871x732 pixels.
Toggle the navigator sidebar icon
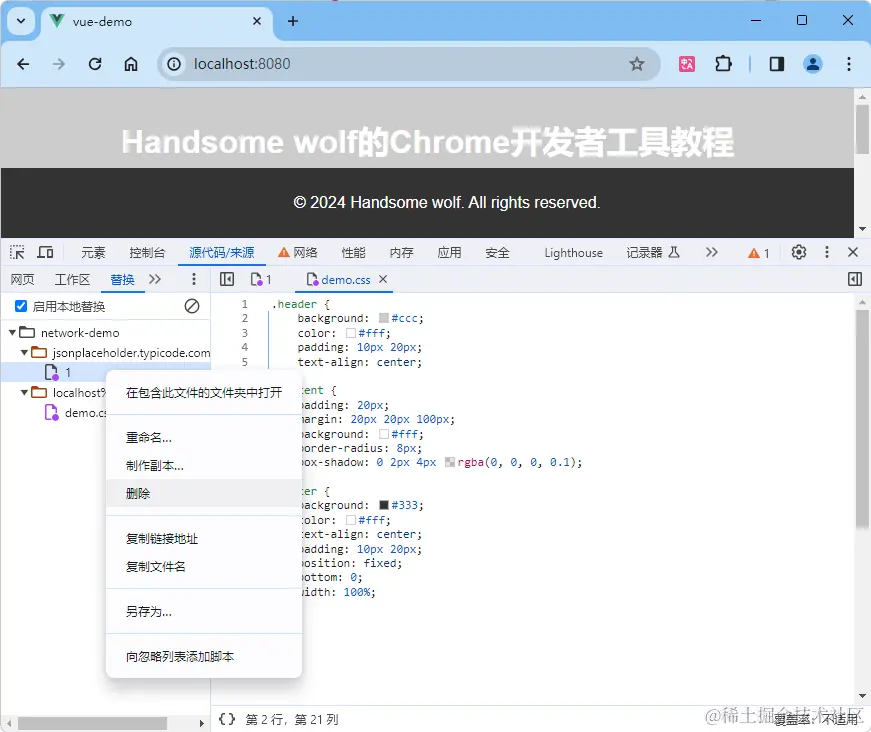[227, 279]
